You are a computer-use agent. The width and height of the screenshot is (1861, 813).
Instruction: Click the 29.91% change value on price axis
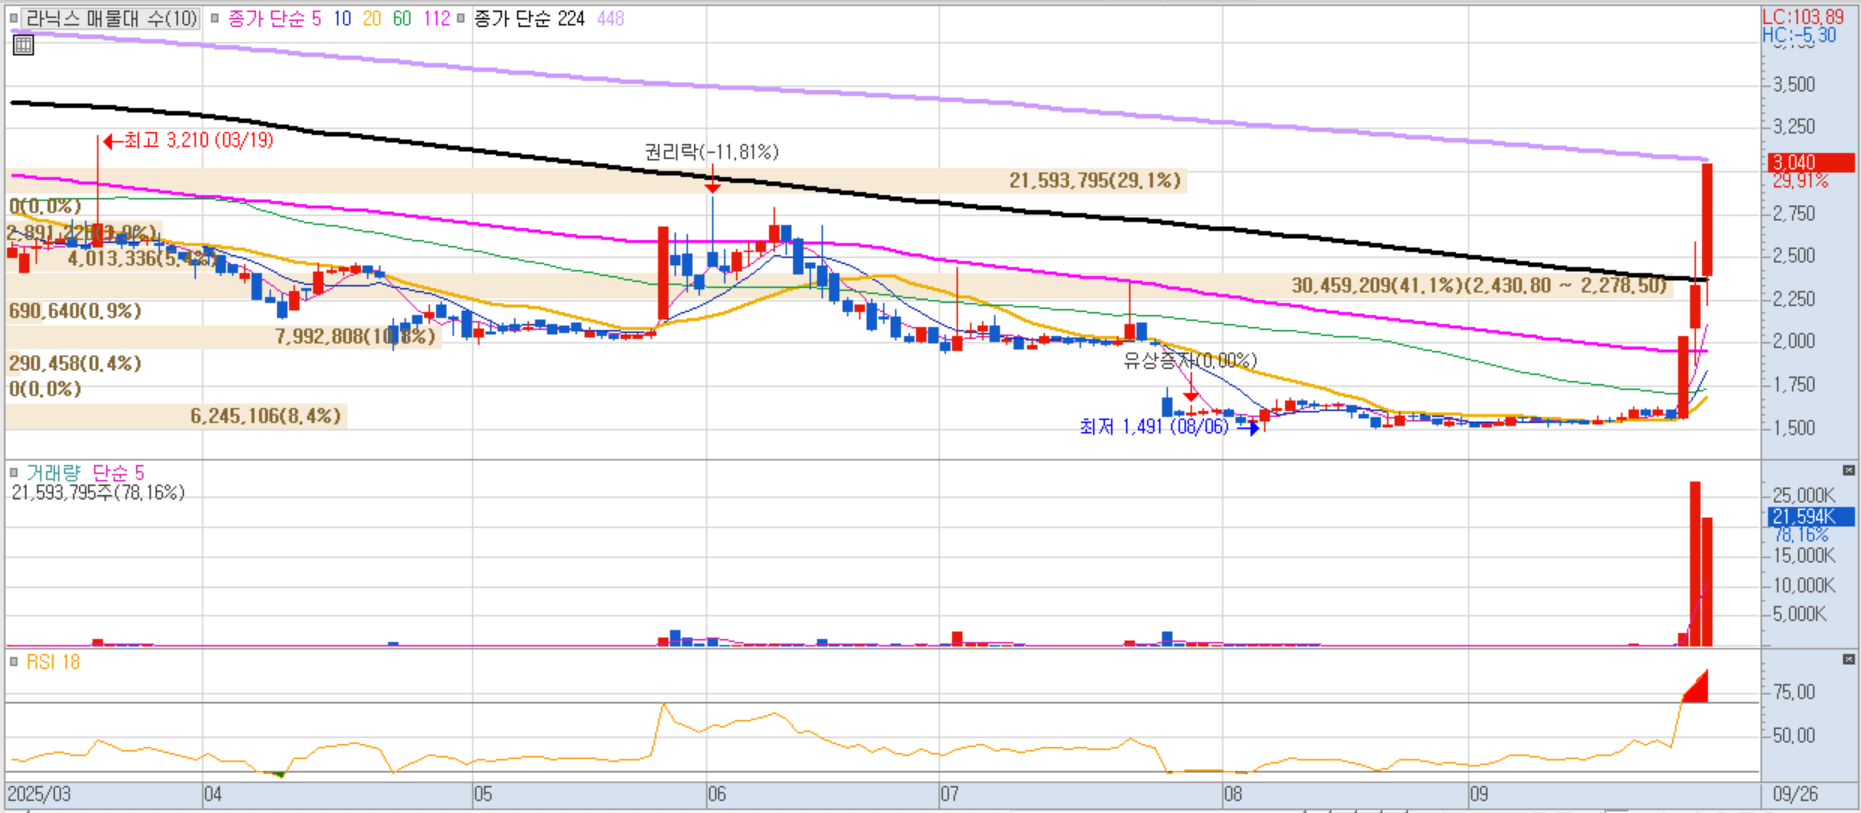pos(1800,181)
